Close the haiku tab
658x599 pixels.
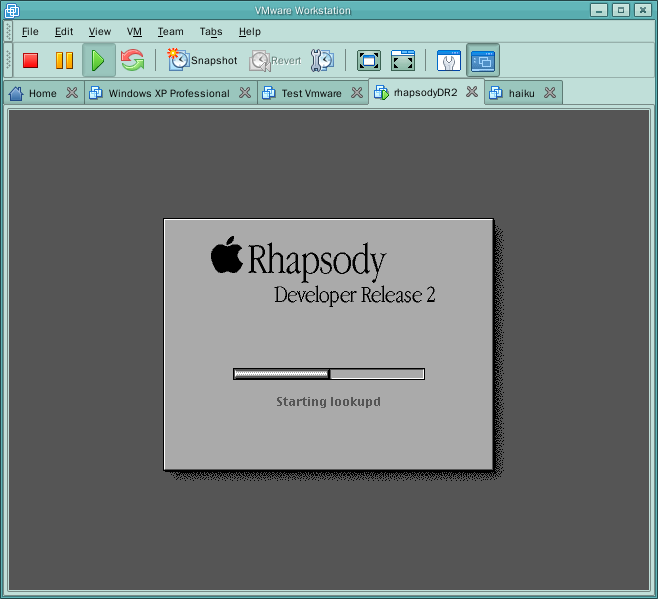click(x=550, y=92)
